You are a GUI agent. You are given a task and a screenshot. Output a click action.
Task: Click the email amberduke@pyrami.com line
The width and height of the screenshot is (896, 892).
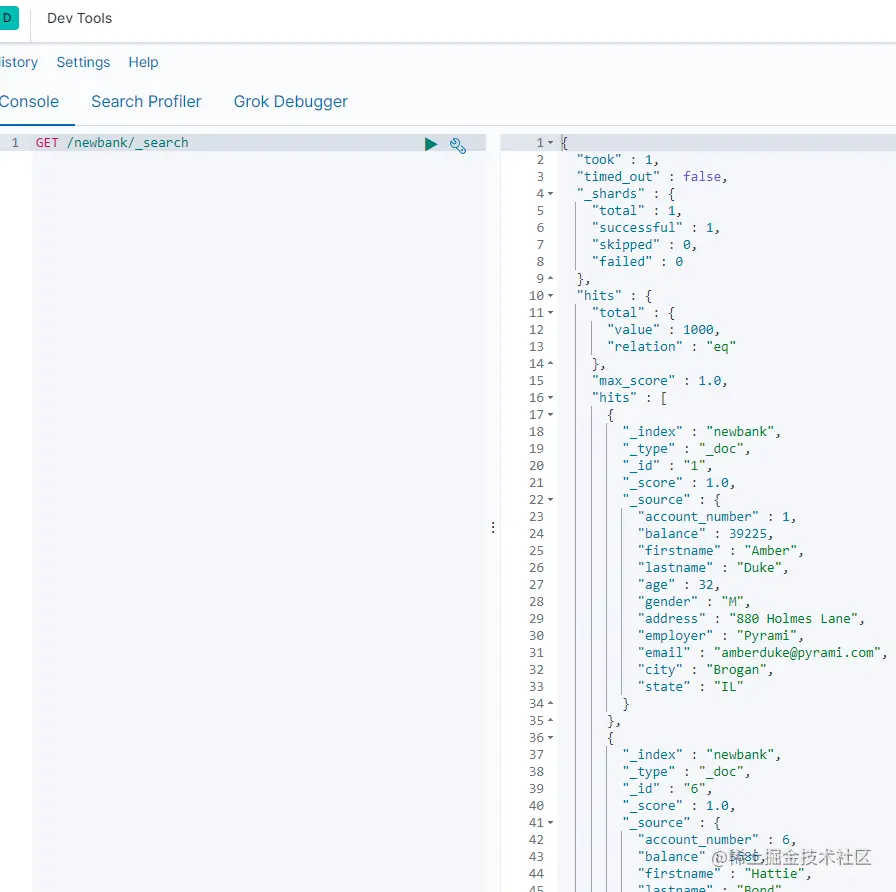762,653
